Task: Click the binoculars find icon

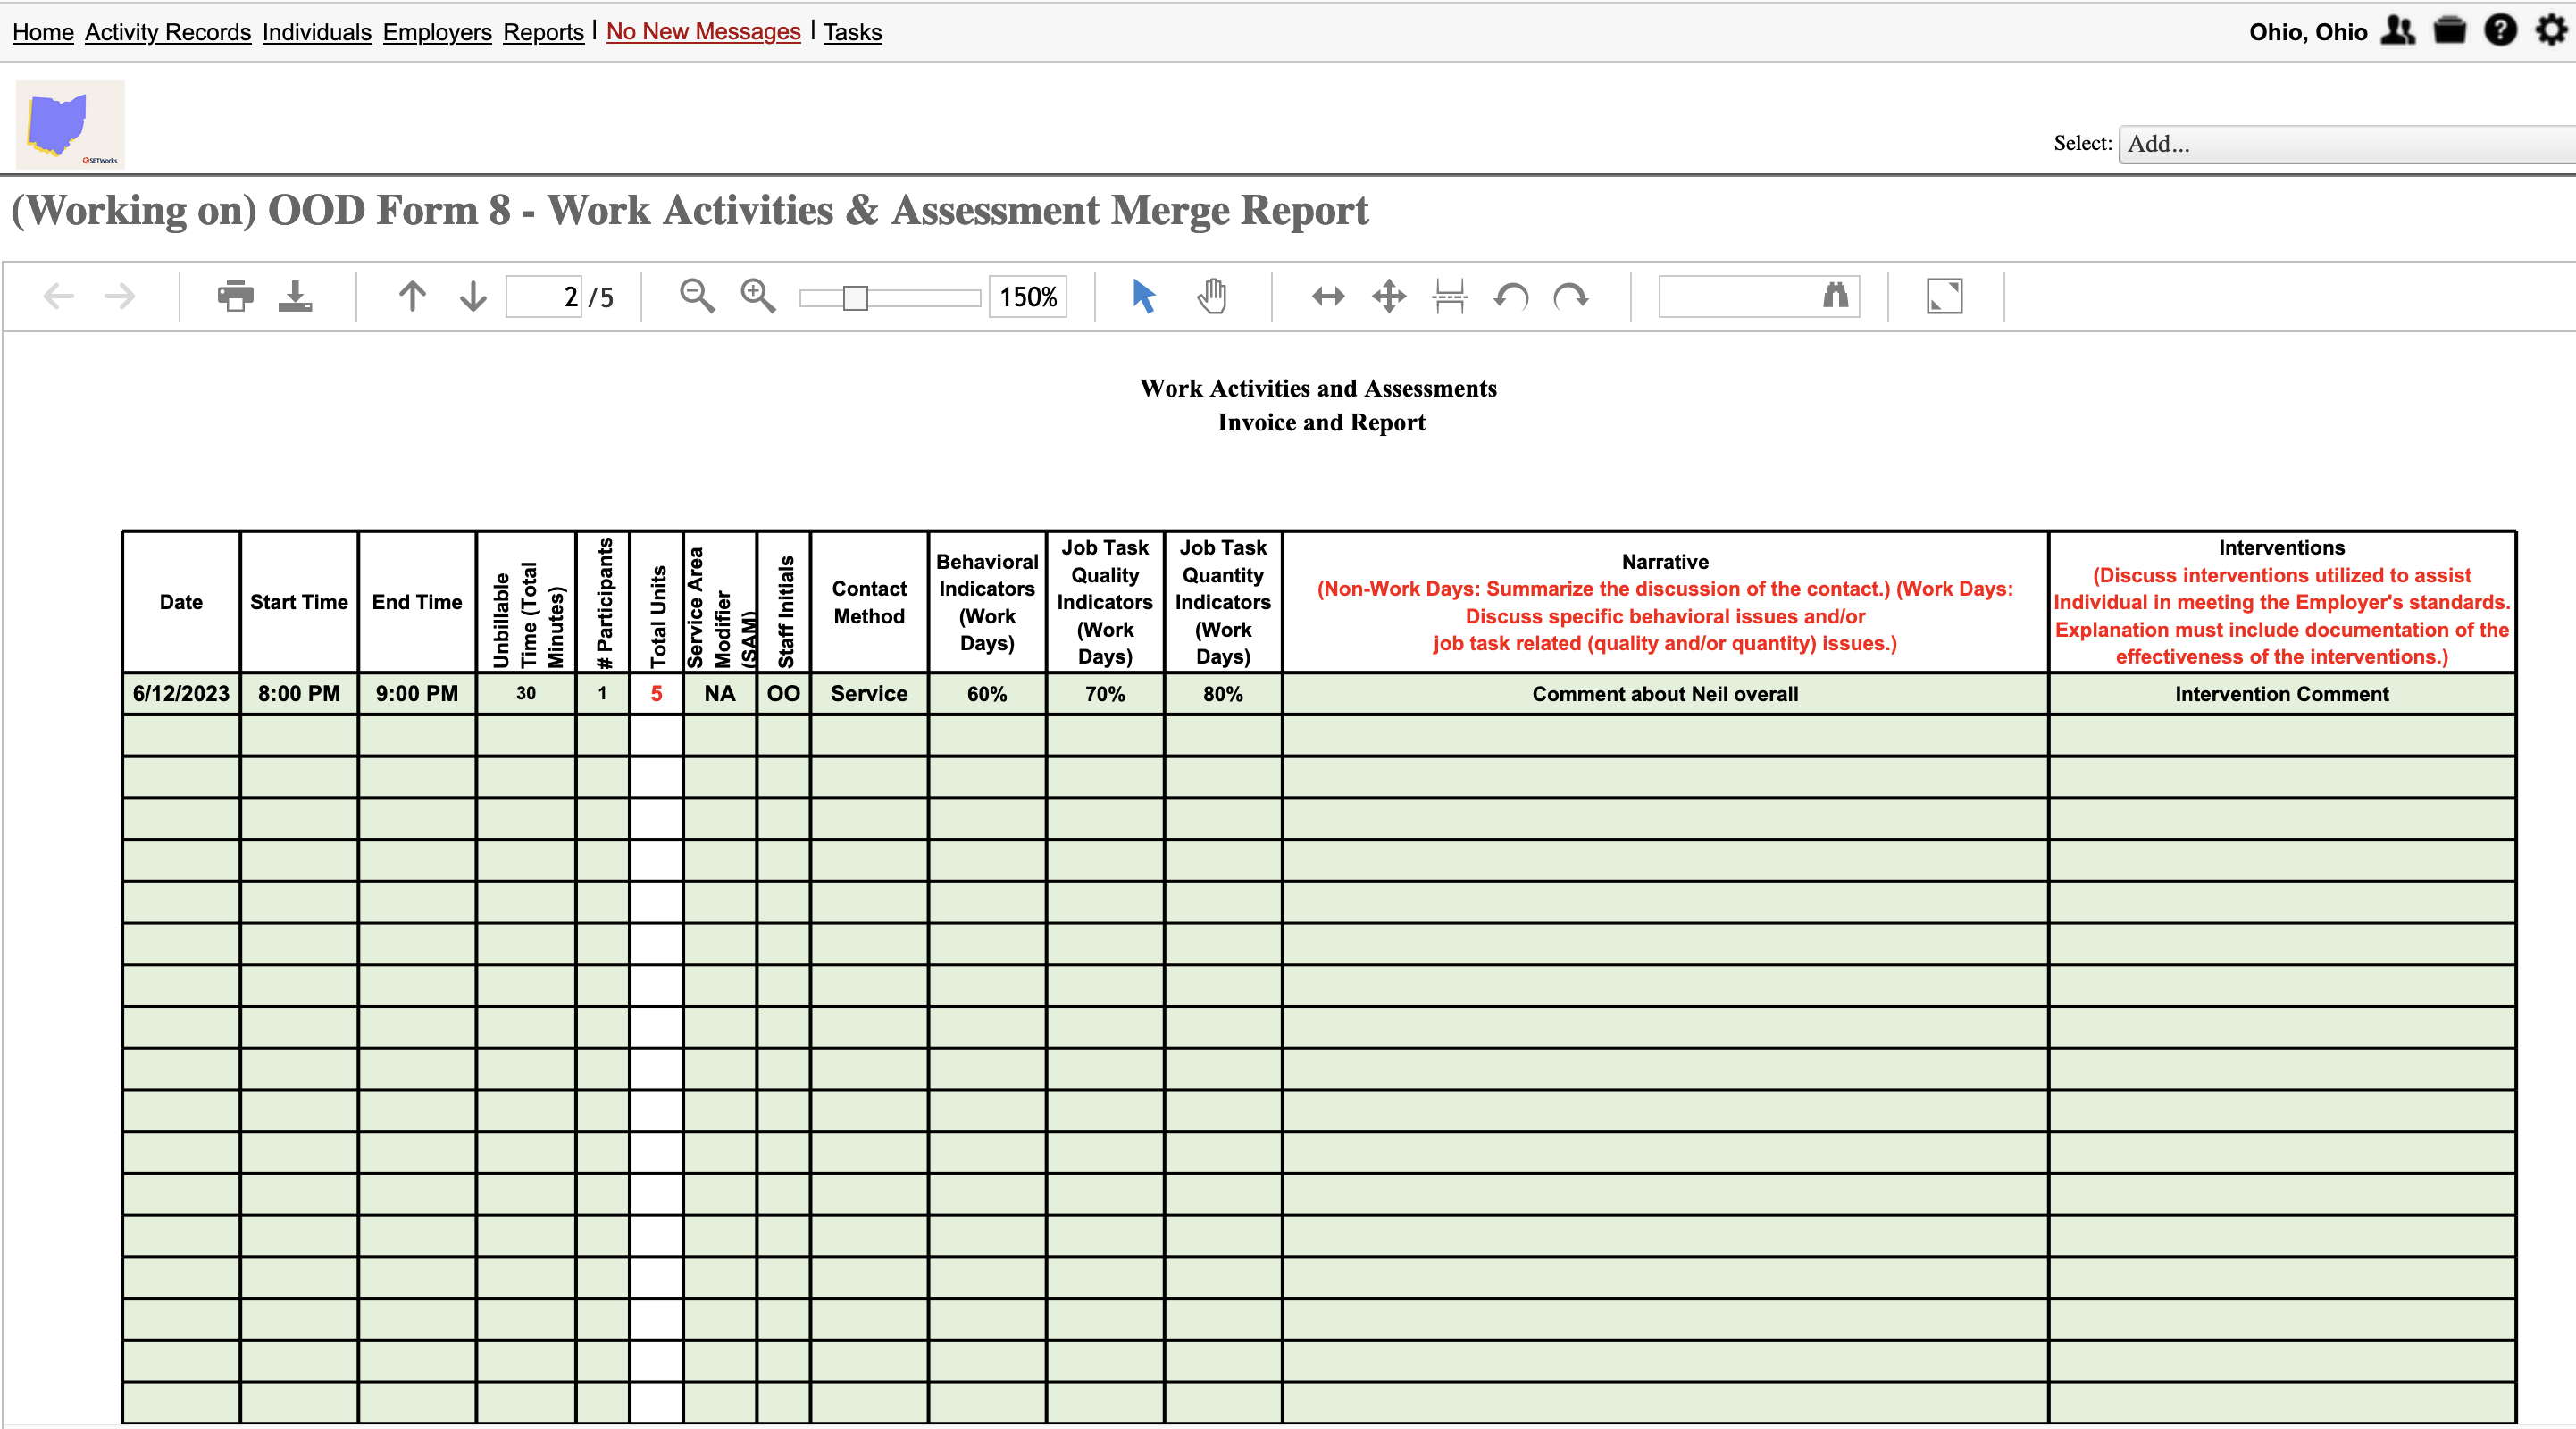Action: (x=1836, y=295)
